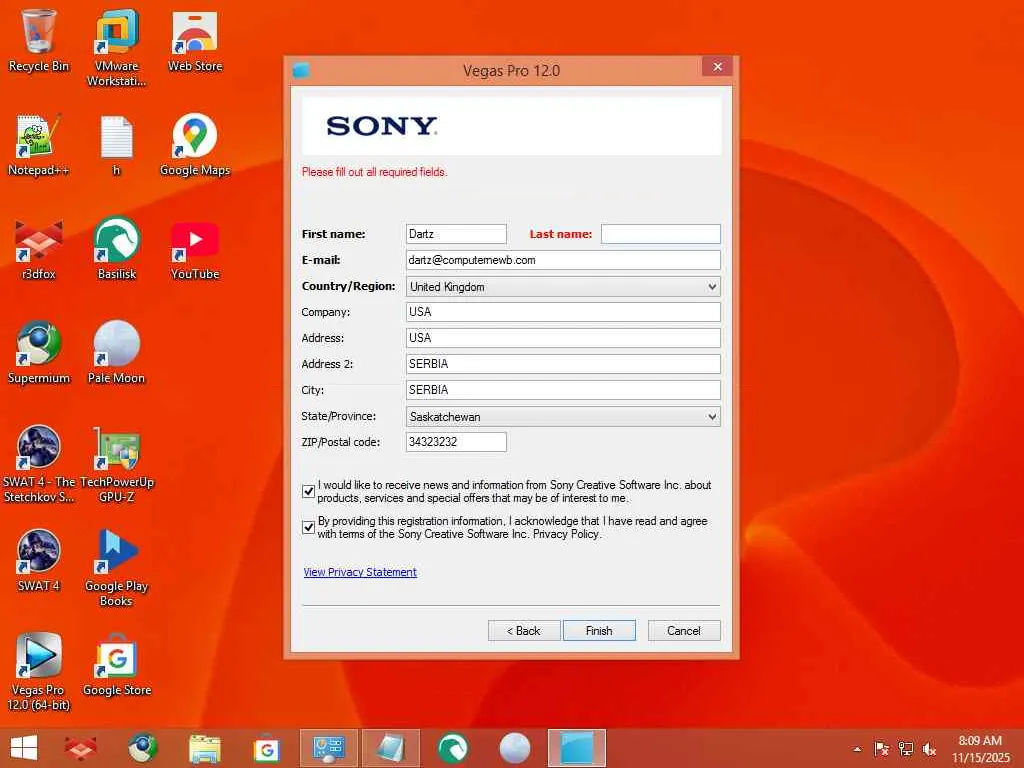Image resolution: width=1024 pixels, height=768 pixels.
Task: Open the State/Province dropdown
Action: (x=563, y=417)
